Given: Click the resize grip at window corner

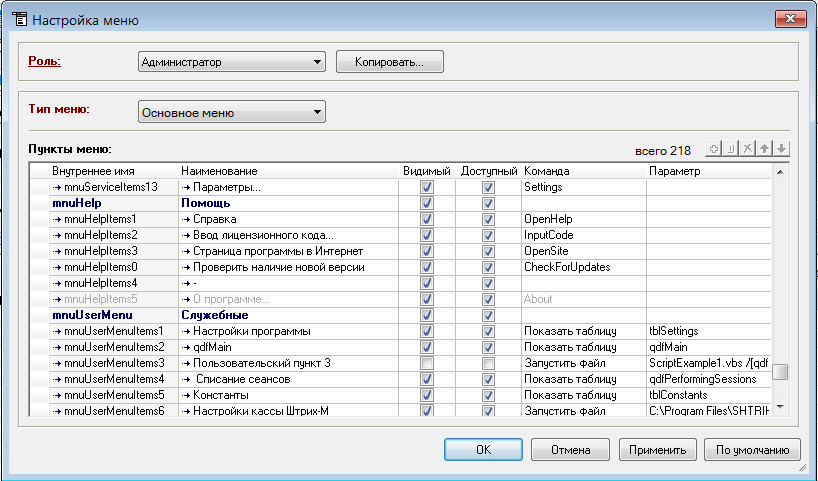Looking at the screenshot, I should (802, 467).
